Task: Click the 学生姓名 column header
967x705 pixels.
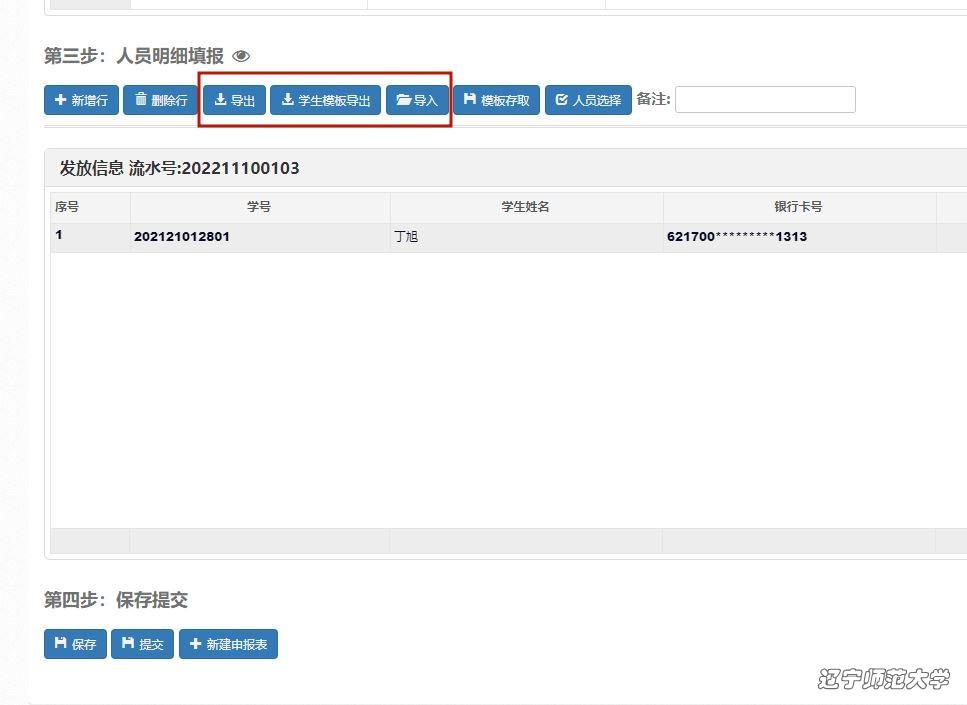Action: [x=525, y=207]
